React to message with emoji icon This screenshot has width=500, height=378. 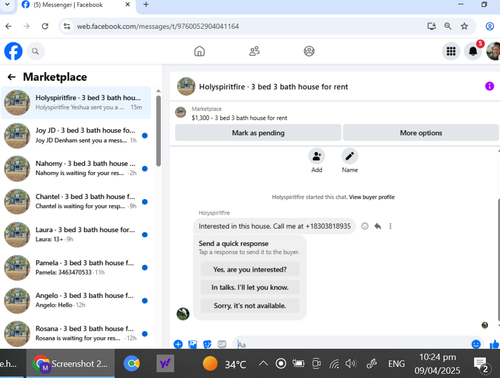(365, 226)
